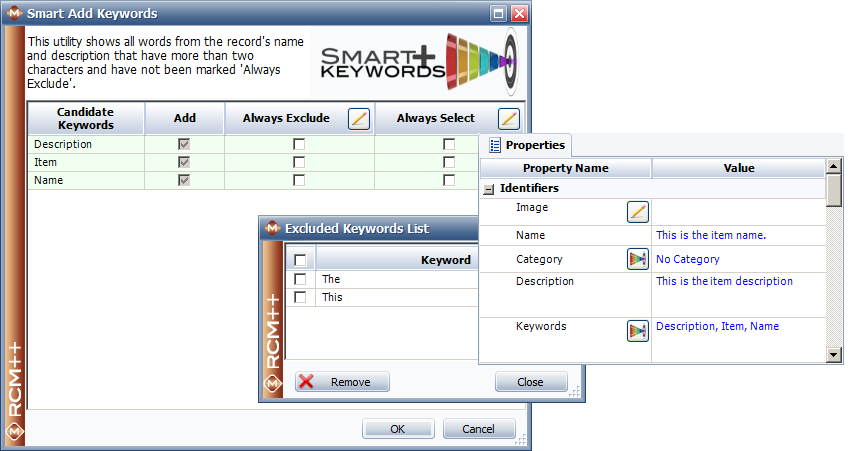Click the red X Remove icon

pos(306,382)
